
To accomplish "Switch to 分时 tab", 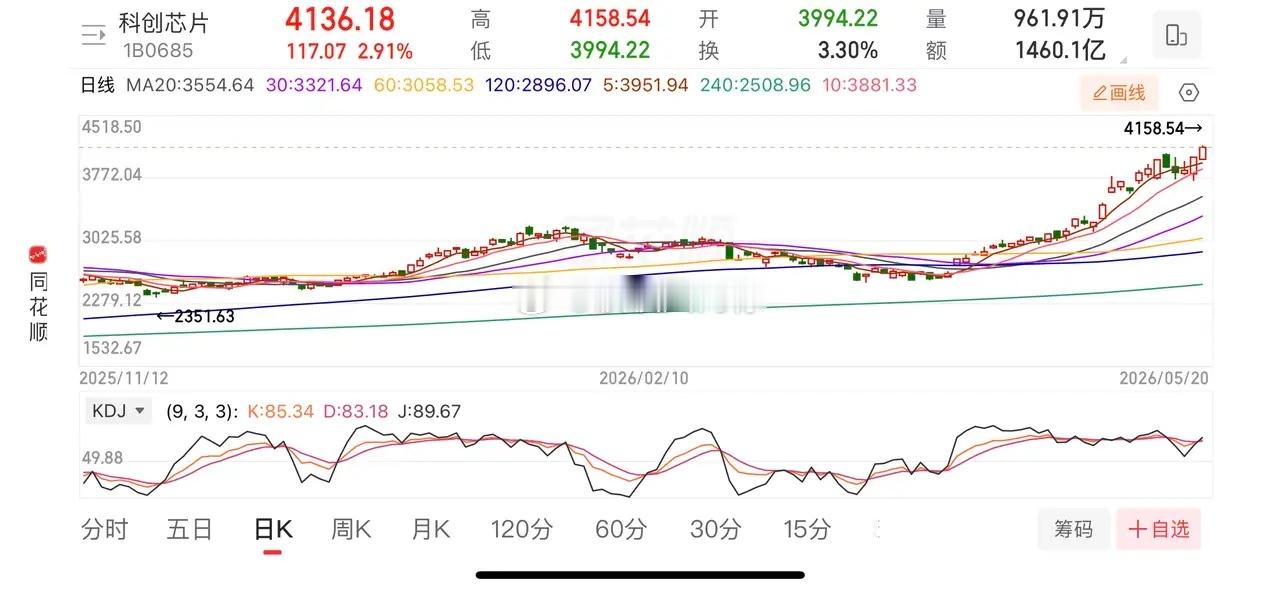I will coord(105,529).
